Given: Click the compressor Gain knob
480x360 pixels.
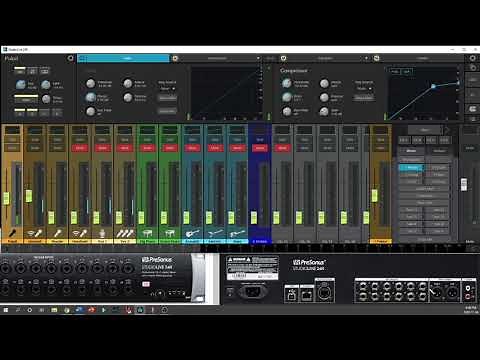Looking at the screenshot, I should pyautogui.click(x=324, y=111).
